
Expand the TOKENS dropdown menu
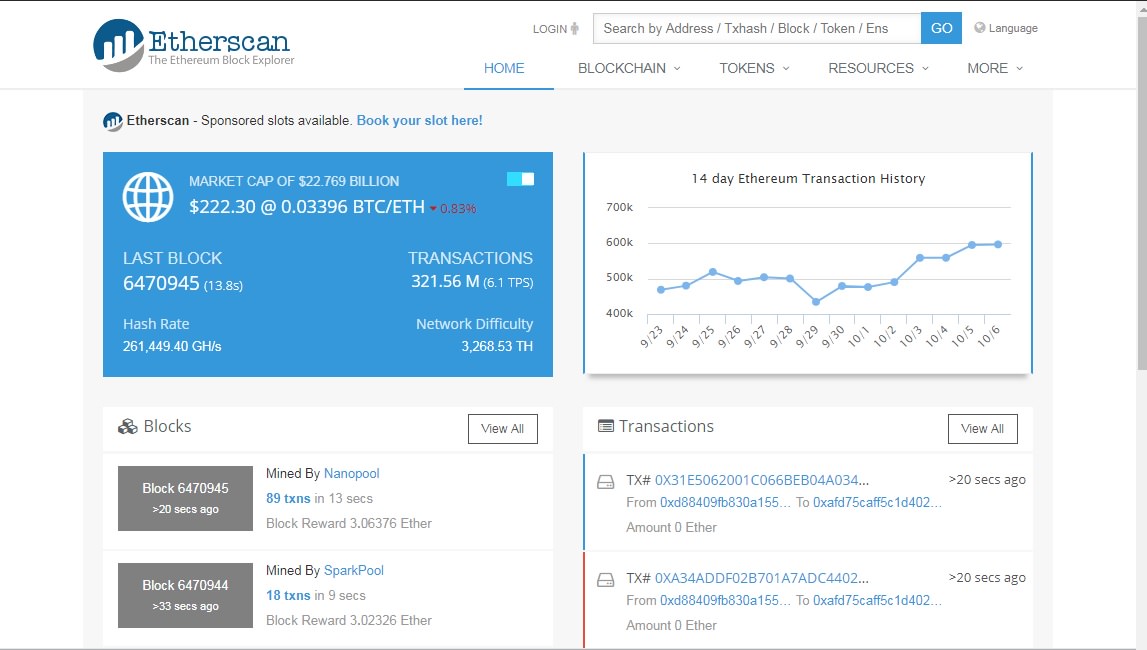(754, 68)
